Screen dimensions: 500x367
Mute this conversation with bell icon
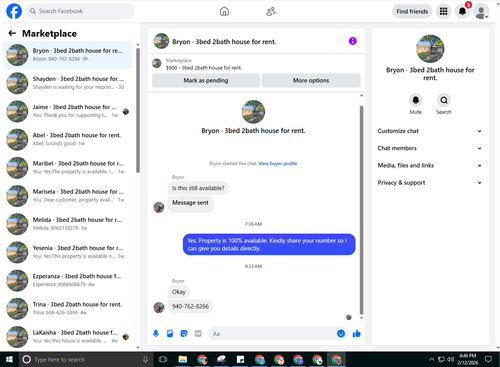pyautogui.click(x=416, y=100)
